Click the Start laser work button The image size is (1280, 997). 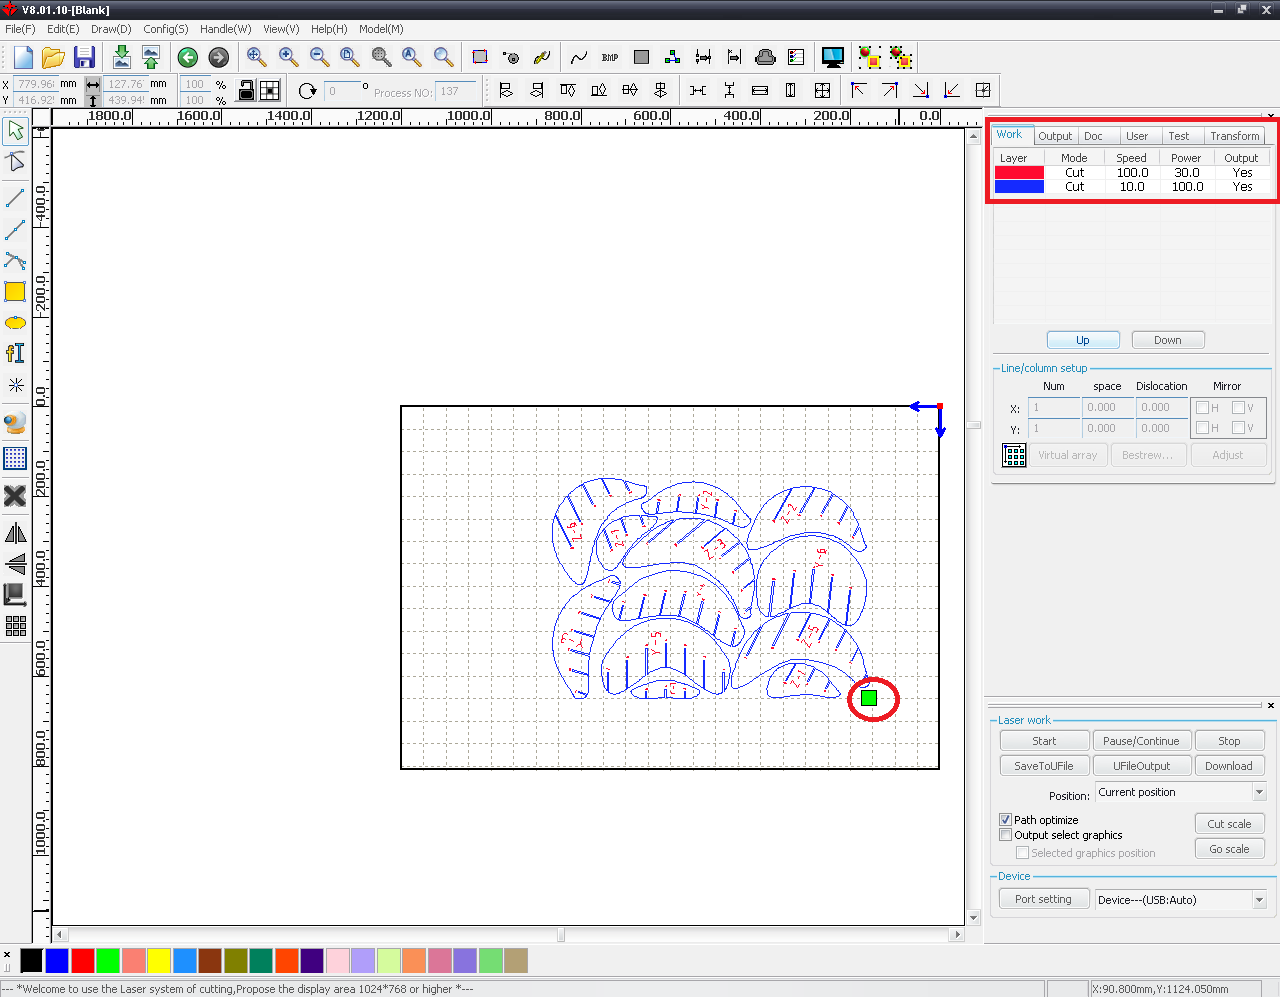tap(1044, 741)
